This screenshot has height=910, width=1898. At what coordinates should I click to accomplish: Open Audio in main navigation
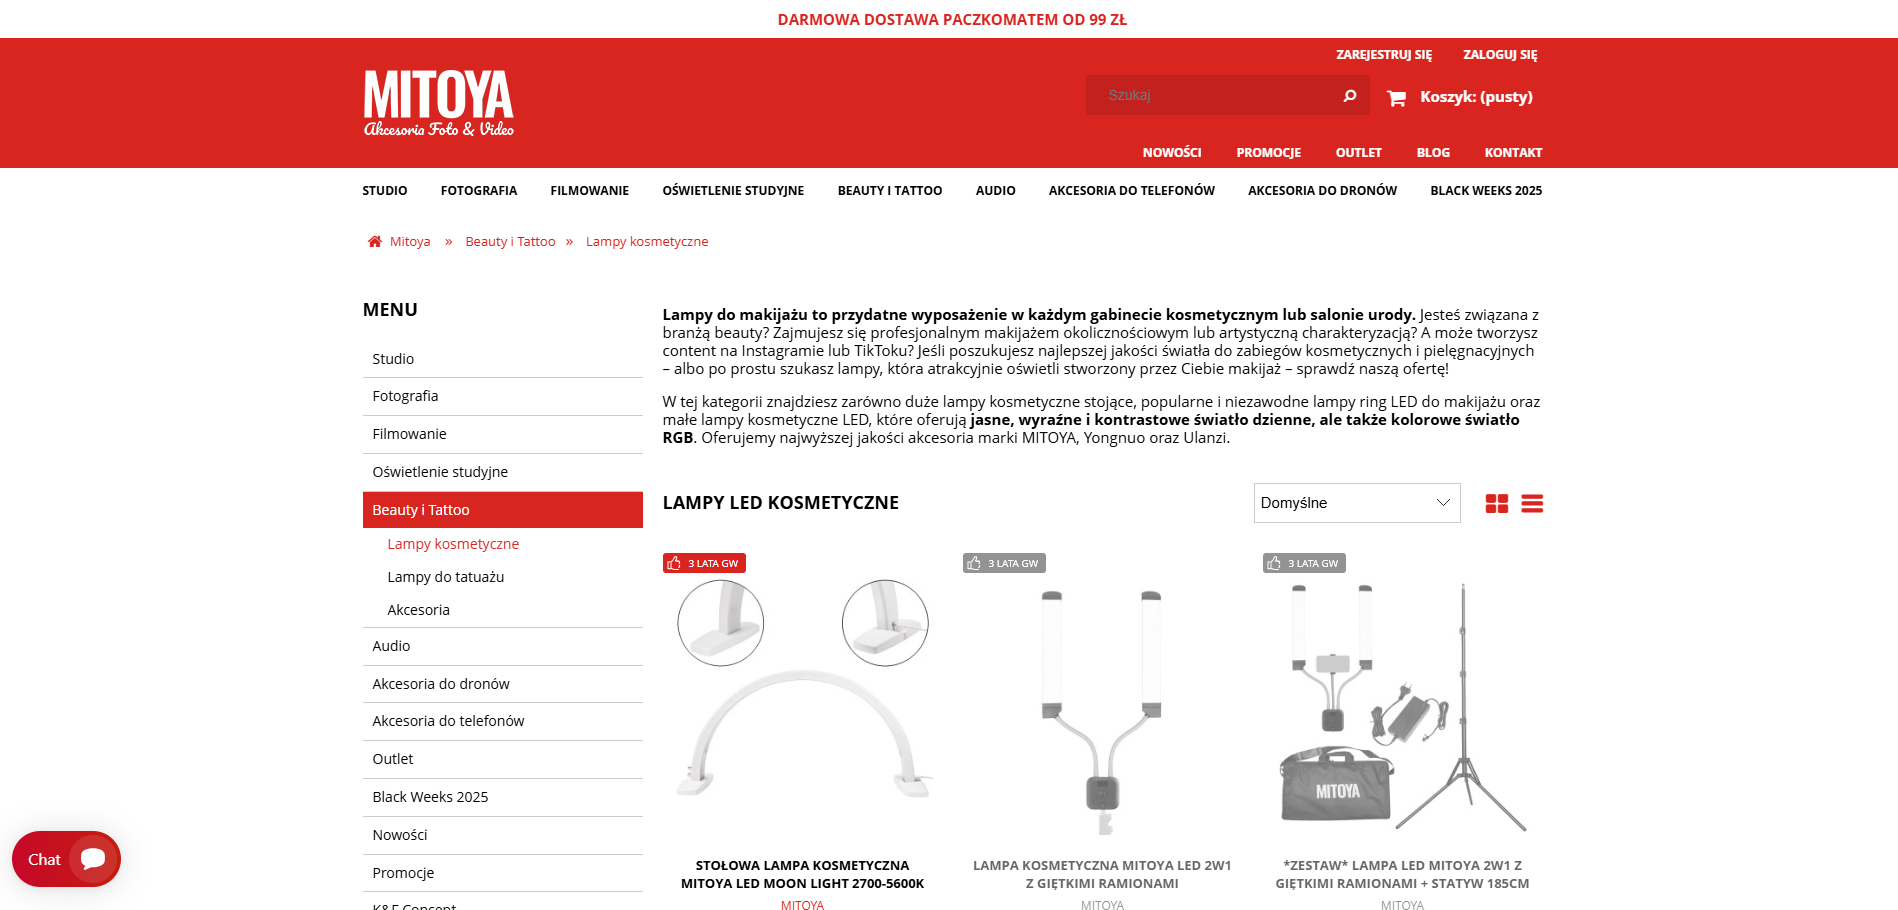[x=996, y=191]
